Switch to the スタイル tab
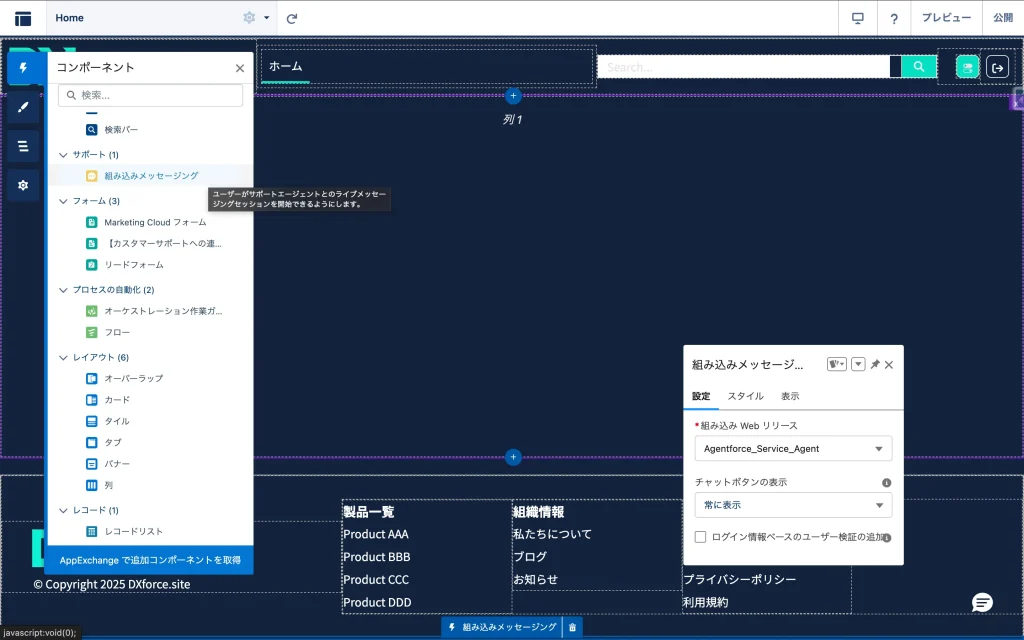Screen dimensions: 1024x640 click(x=745, y=396)
